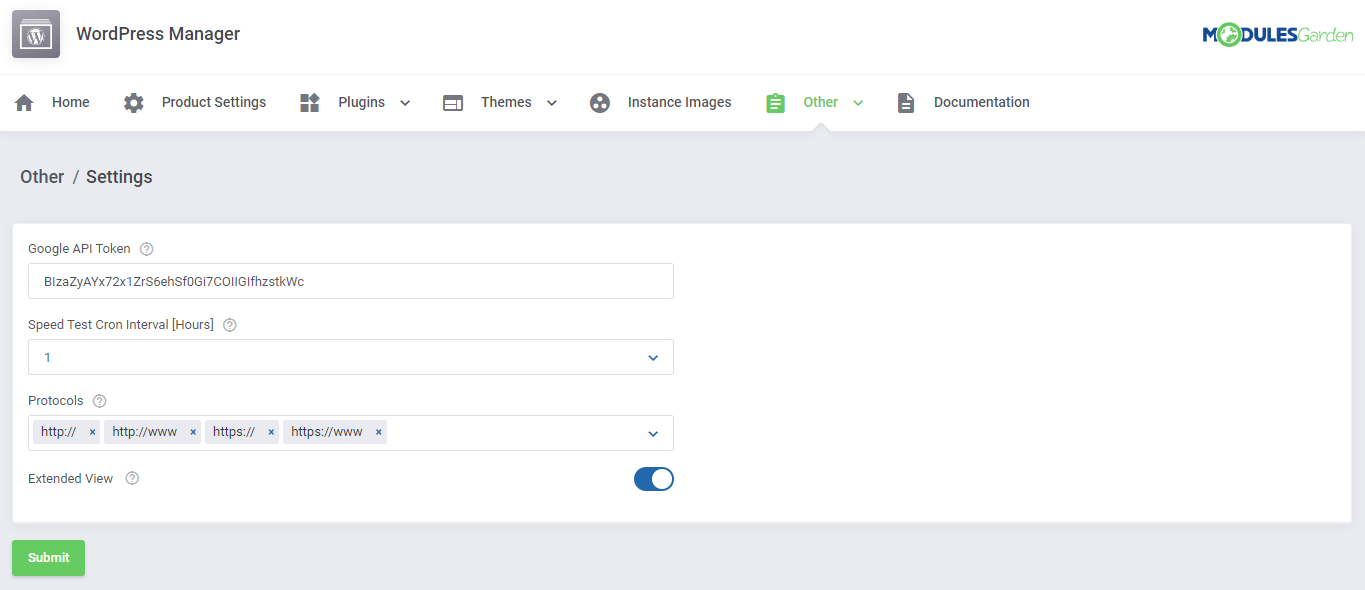Click the Plugins widgets icon
Viewport: 1365px width, 590px height.
click(310, 103)
